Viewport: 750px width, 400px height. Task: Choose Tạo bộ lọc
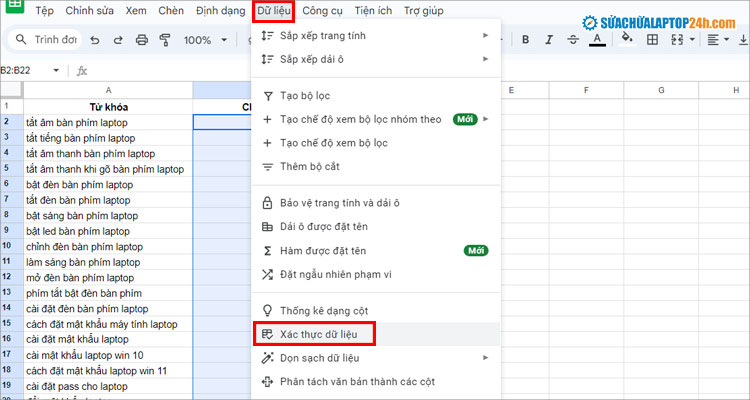tap(376, 96)
